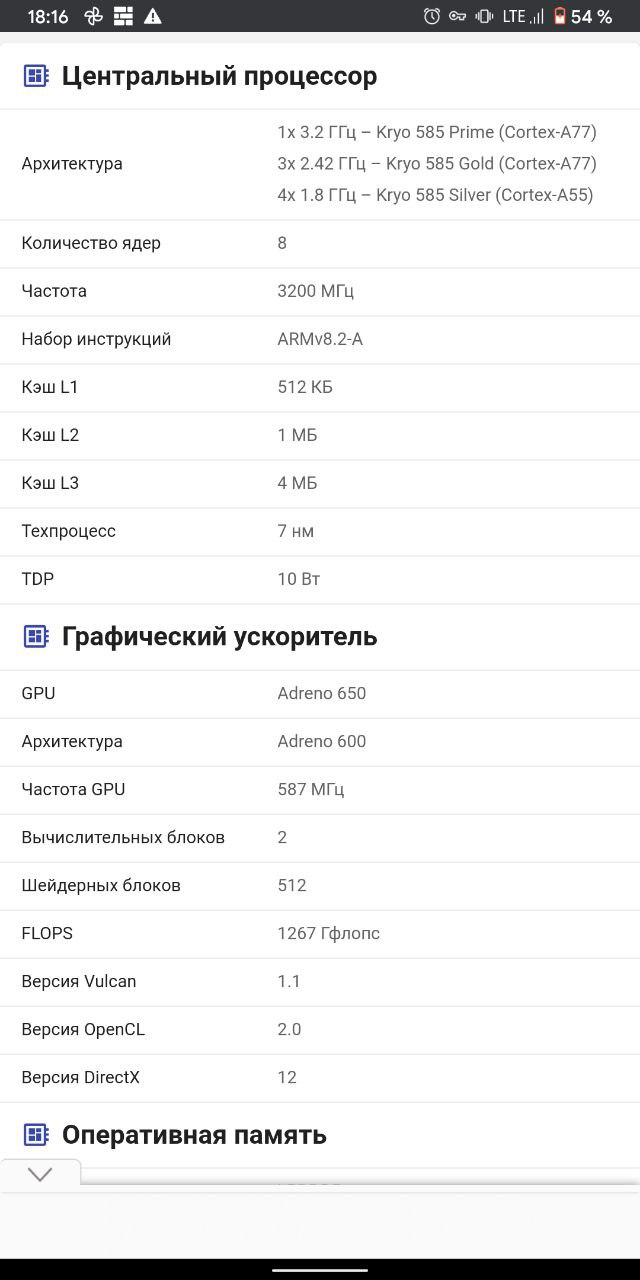Viewport: 640px width, 1280px height.
Task: Tap the Техпроцесс 7 нм row
Action: coord(320,531)
